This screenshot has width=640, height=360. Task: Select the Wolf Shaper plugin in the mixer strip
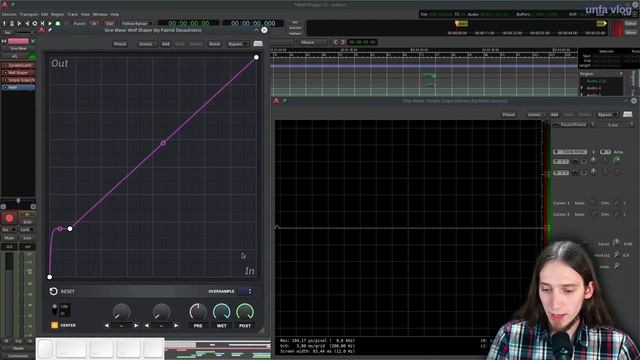19,73
